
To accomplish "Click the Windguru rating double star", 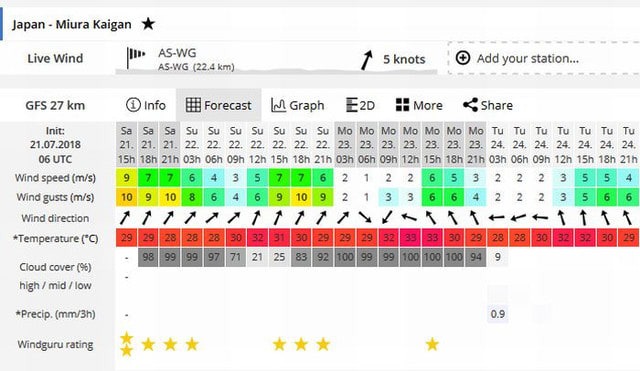I will coord(127,344).
